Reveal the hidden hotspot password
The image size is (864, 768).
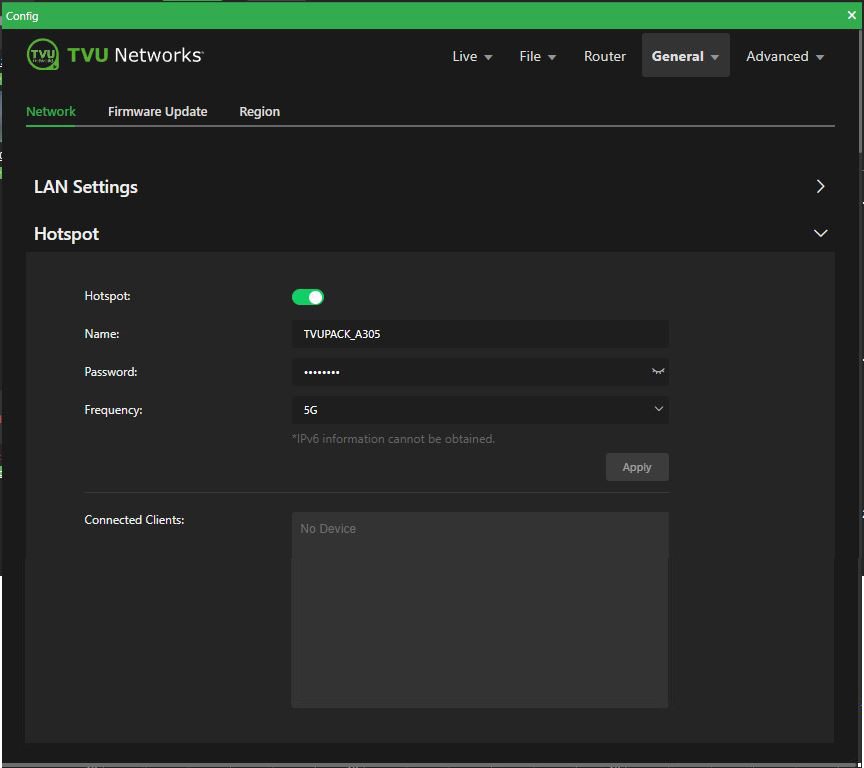tap(658, 371)
